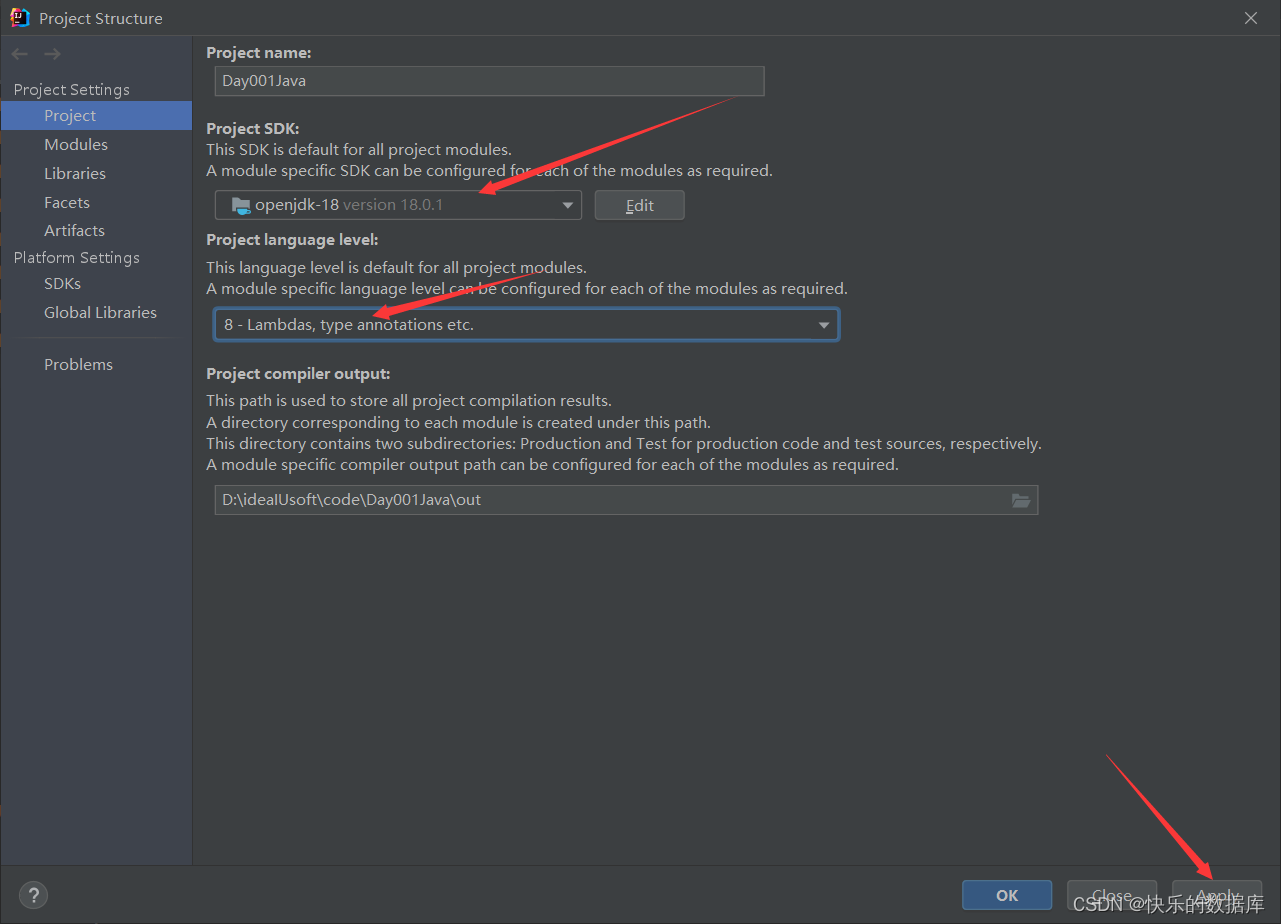Click the Close button

(1112, 895)
